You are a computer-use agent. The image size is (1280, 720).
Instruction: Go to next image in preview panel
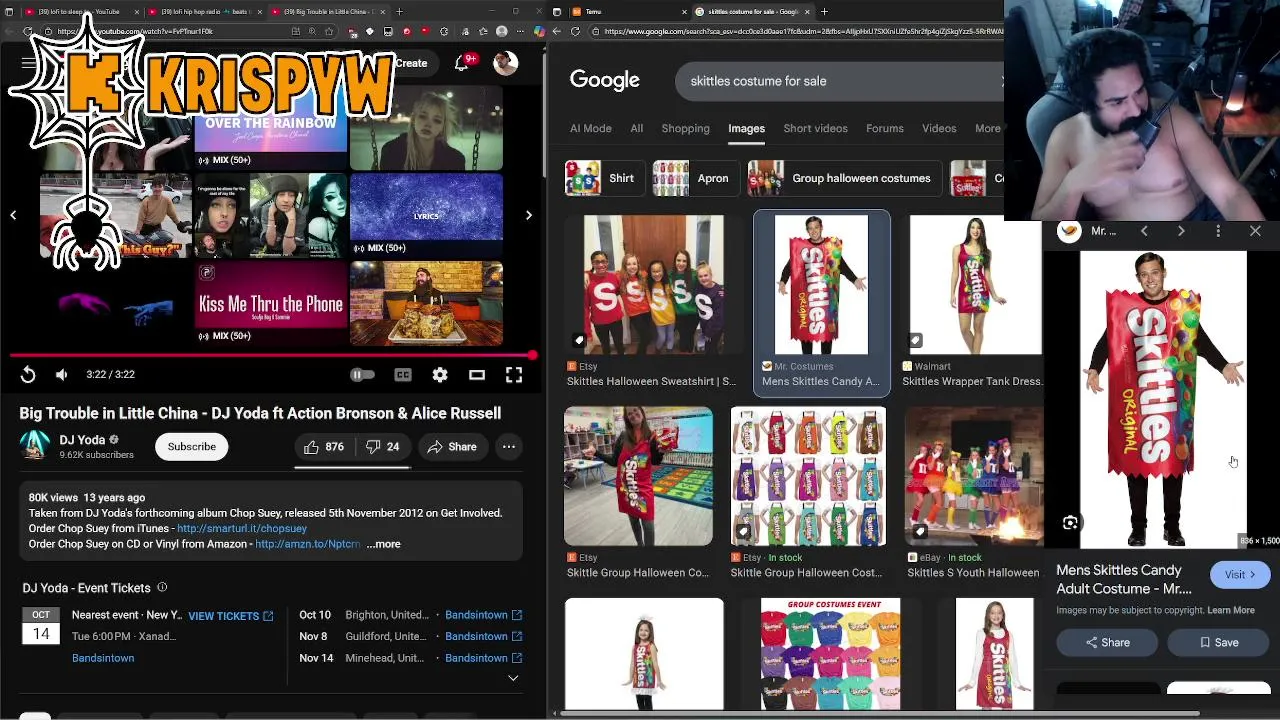pyautogui.click(x=1181, y=231)
